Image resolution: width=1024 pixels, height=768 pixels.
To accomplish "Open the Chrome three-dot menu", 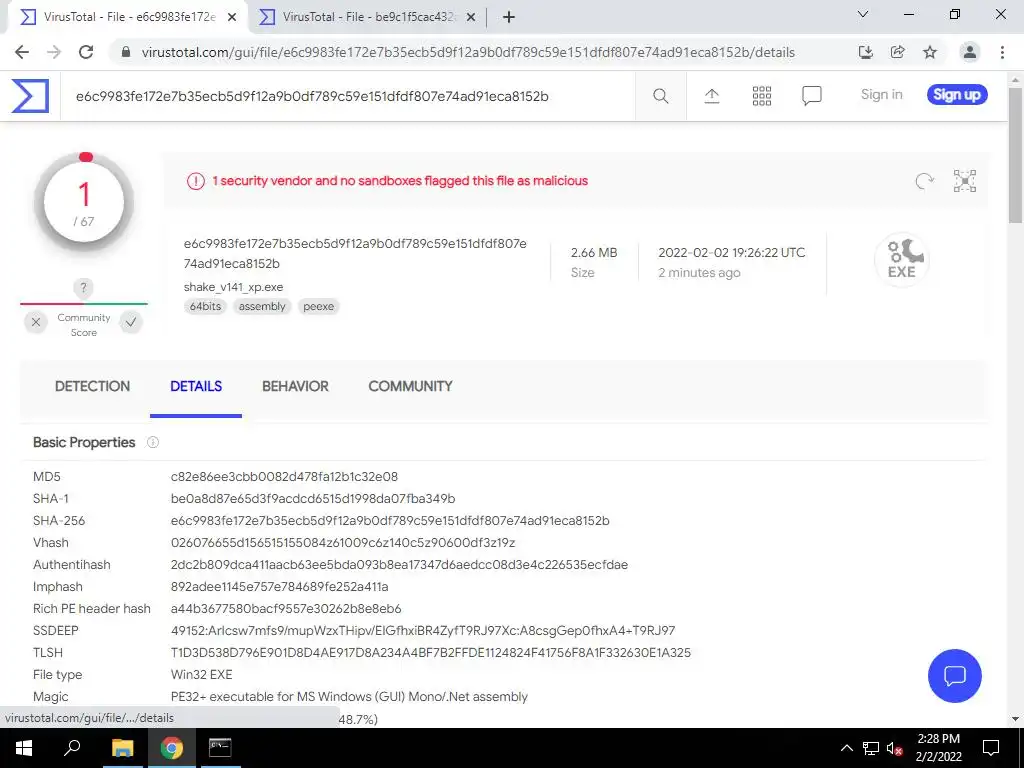I will (1002, 52).
